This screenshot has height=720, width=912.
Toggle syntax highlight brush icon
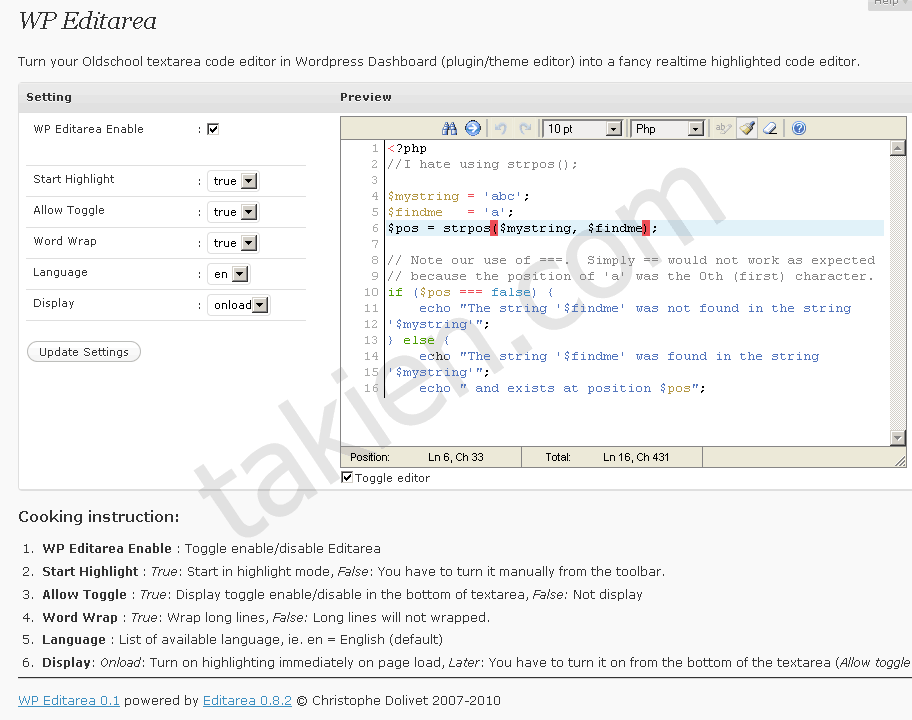point(747,129)
